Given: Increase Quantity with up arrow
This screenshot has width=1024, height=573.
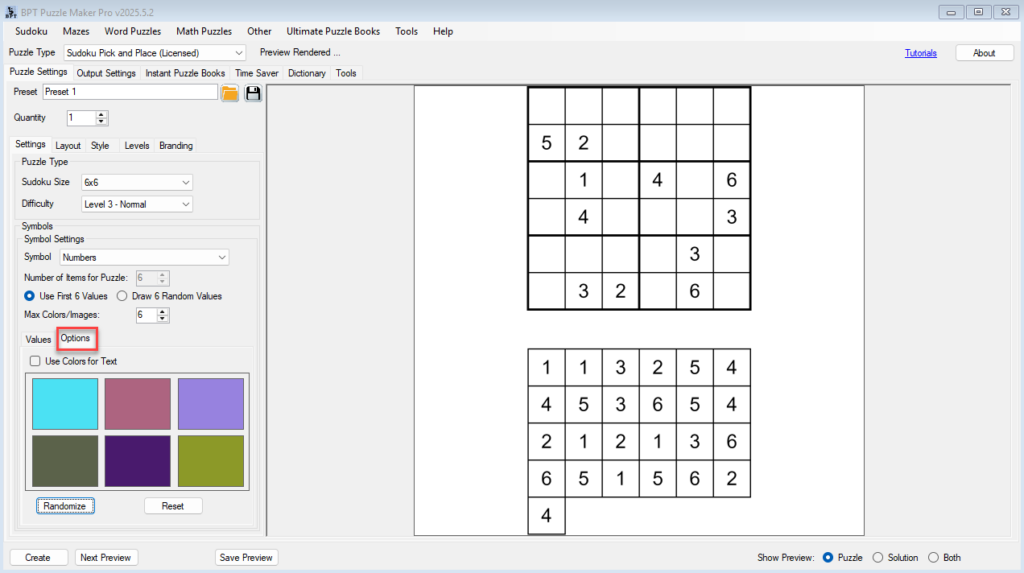Looking at the screenshot, I should click(x=101, y=114).
